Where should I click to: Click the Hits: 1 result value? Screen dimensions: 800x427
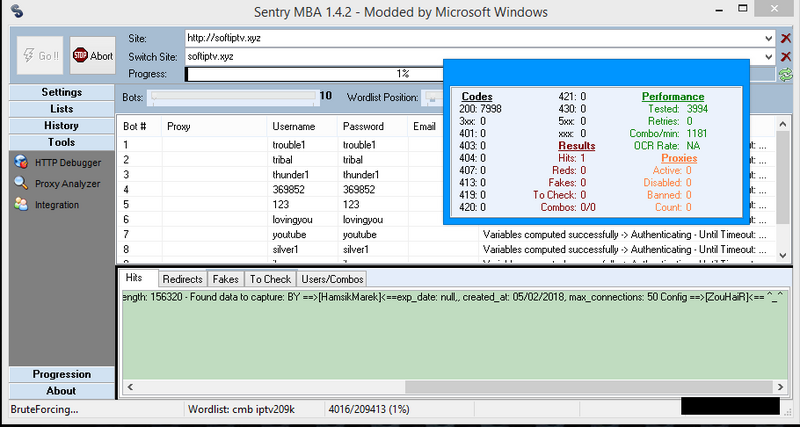pos(572,158)
